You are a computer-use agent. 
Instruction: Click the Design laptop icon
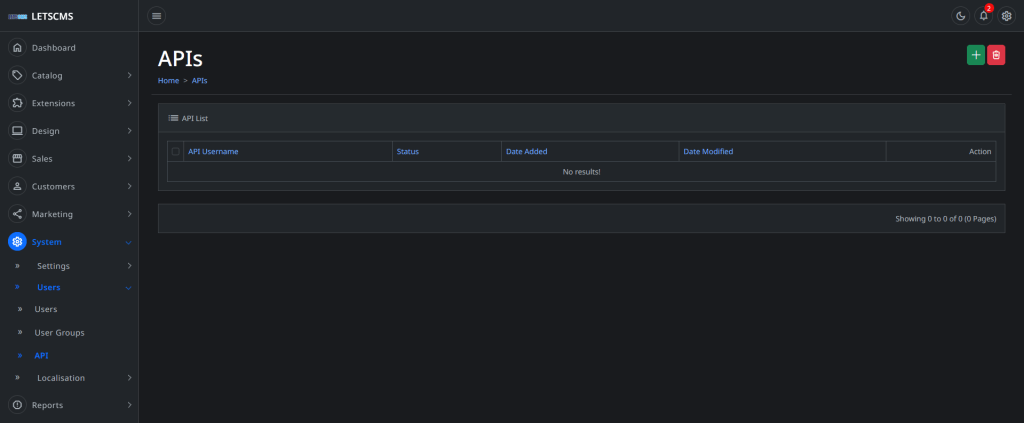point(17,131)
